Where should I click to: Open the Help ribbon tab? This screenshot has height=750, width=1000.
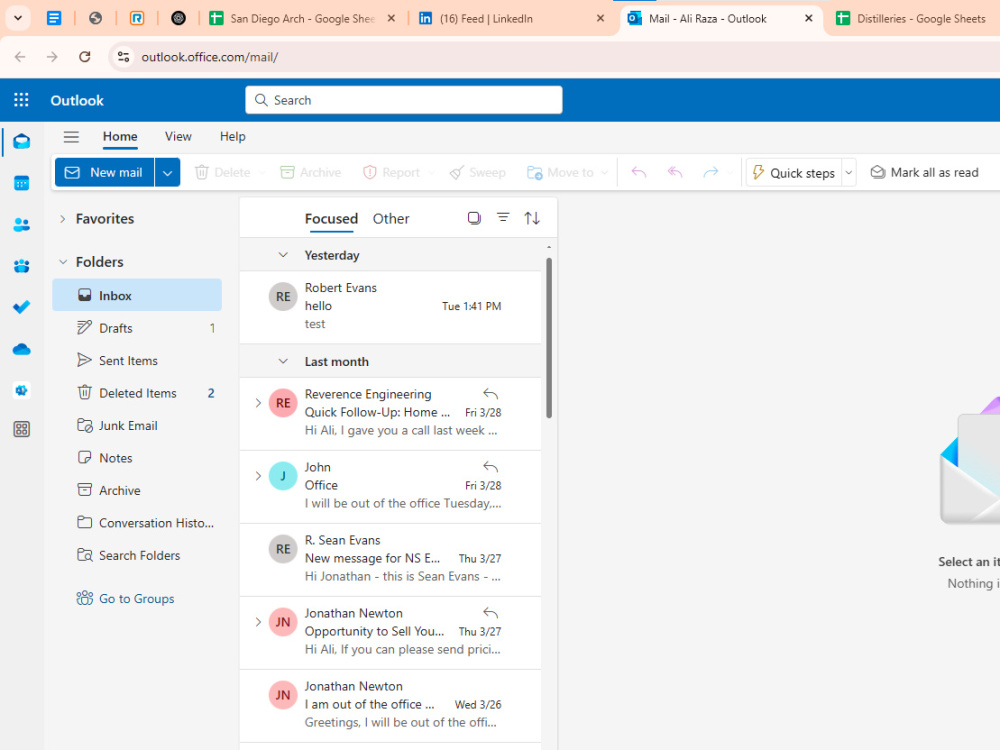click(x=233, y=136)
